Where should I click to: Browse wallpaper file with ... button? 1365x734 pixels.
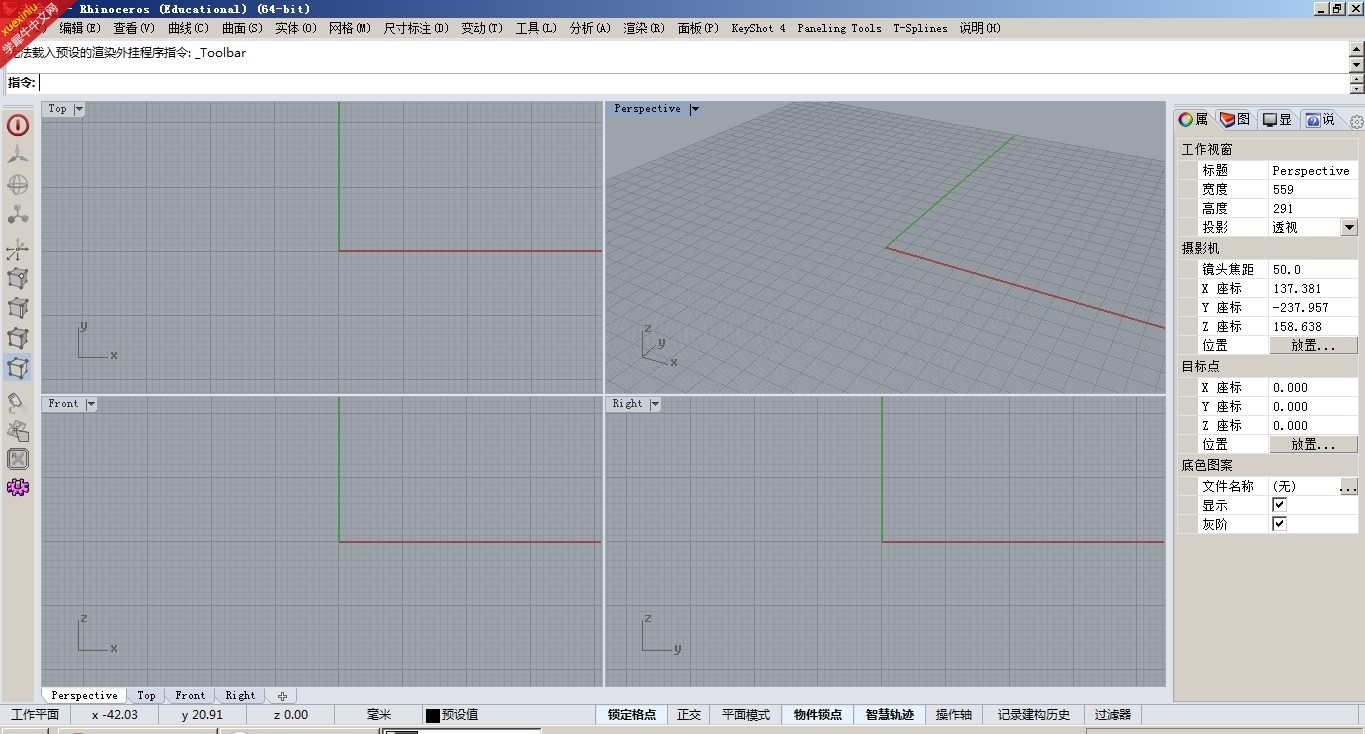click(1348, 487)
